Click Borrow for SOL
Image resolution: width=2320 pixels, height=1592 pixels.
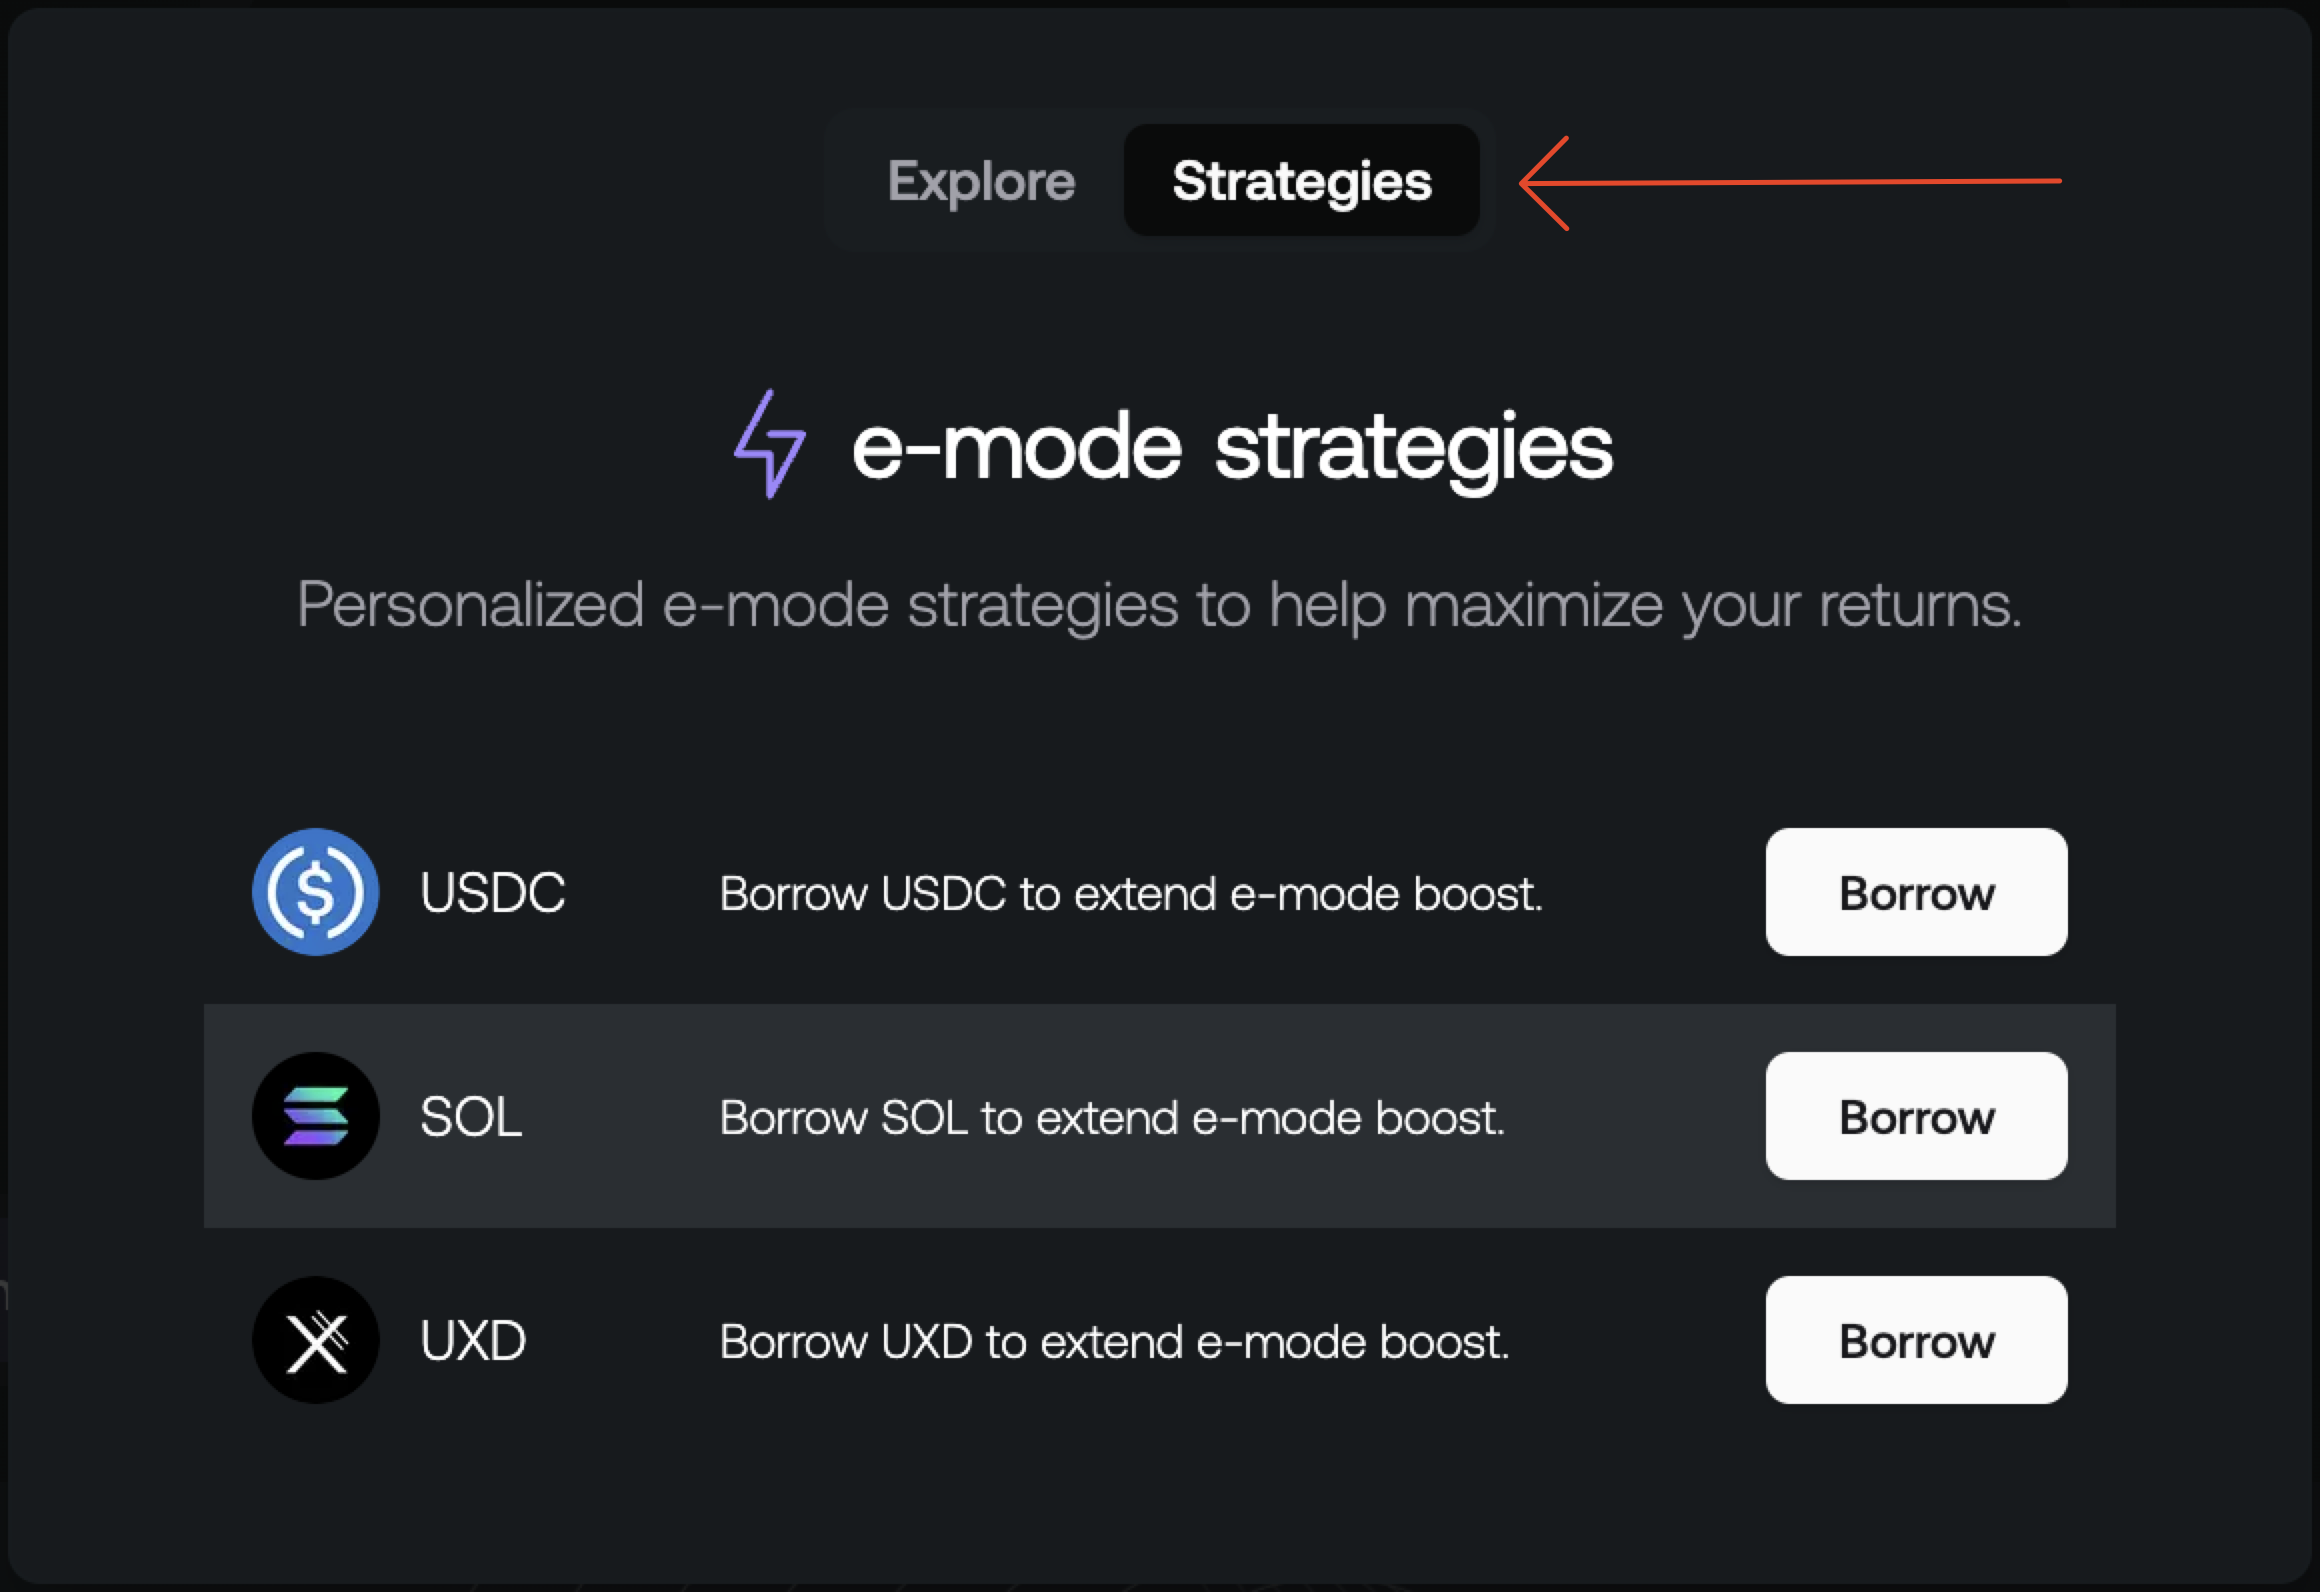(1915, 1117)
